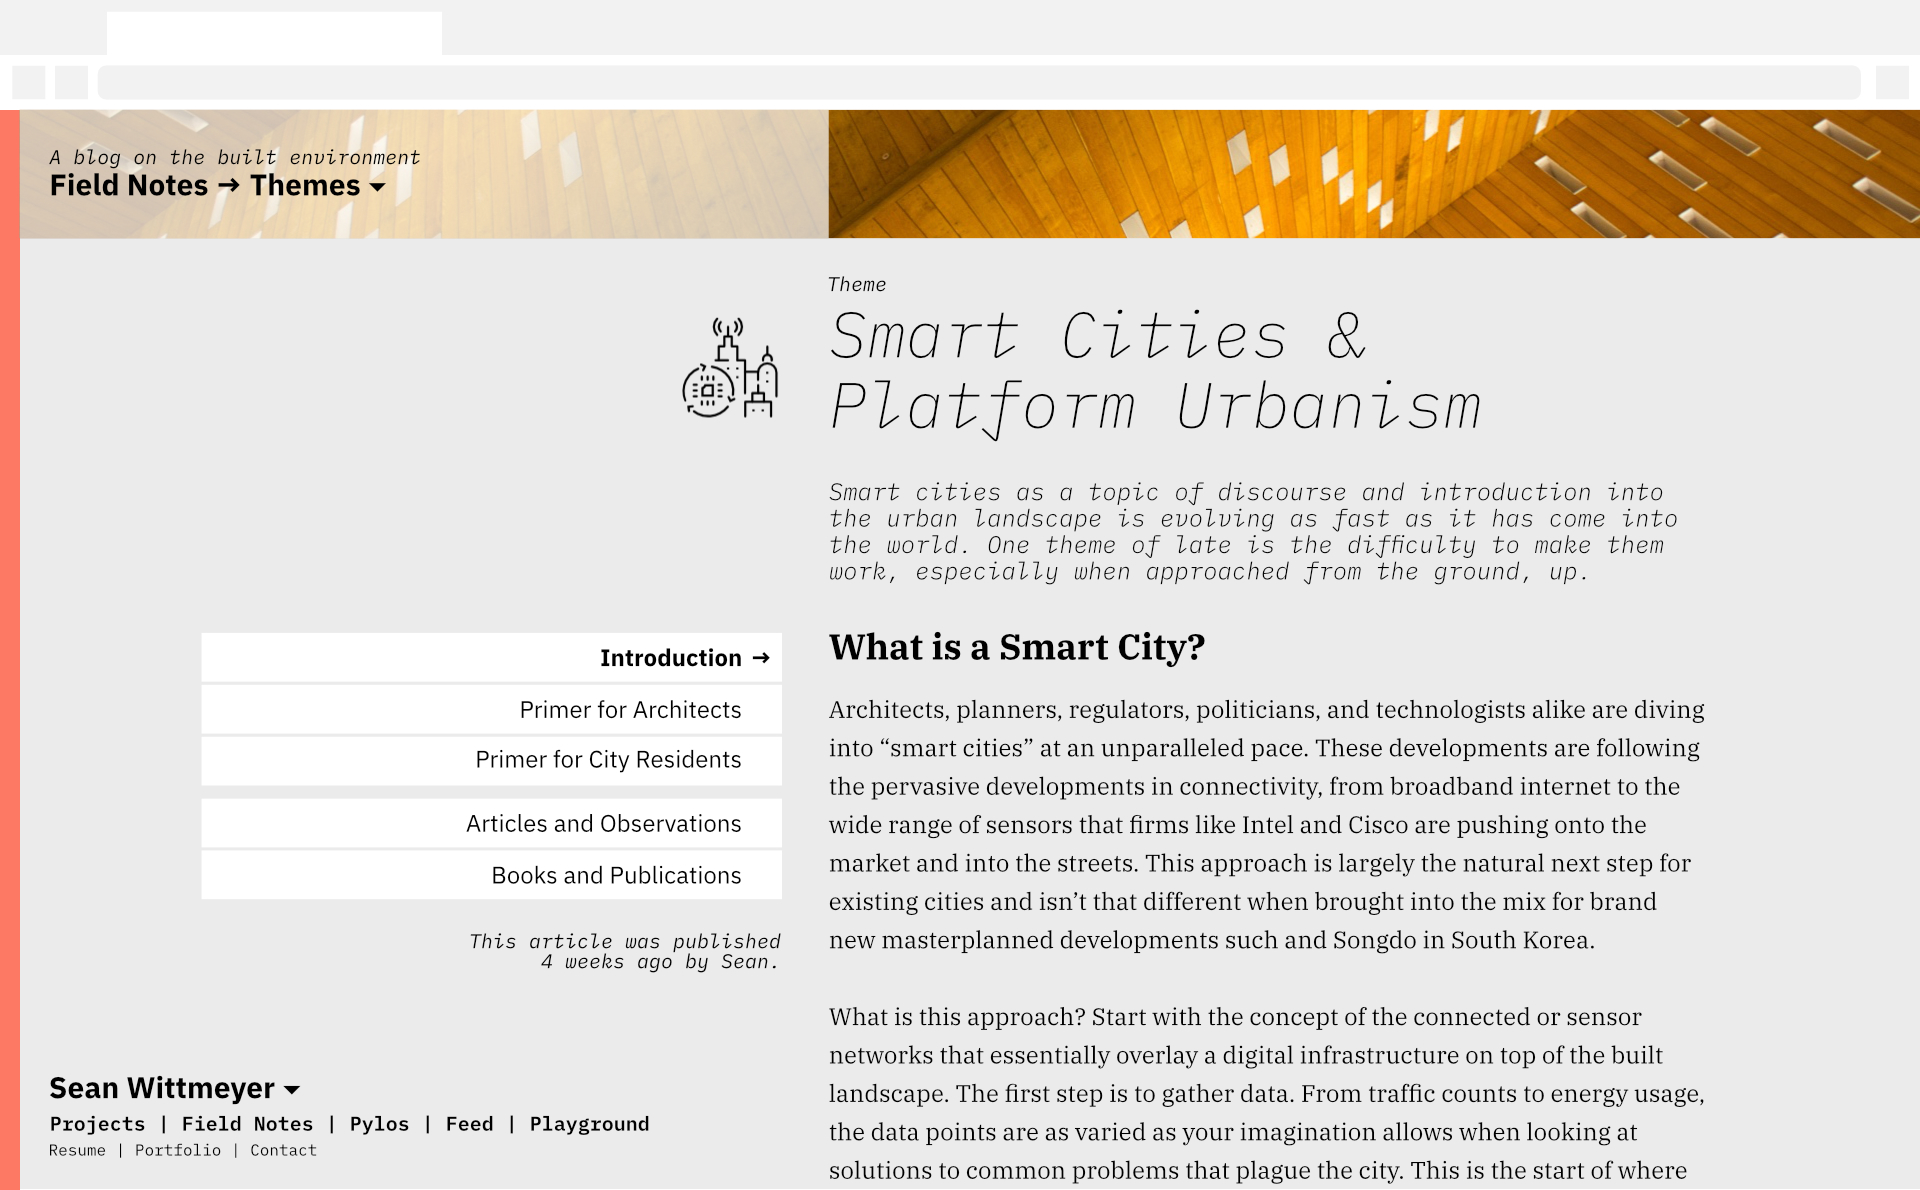Expand the Themes dropdown arrow
Viewport: 1920px width, 1190px height.
pyautogui.click(x=377, y=187)
